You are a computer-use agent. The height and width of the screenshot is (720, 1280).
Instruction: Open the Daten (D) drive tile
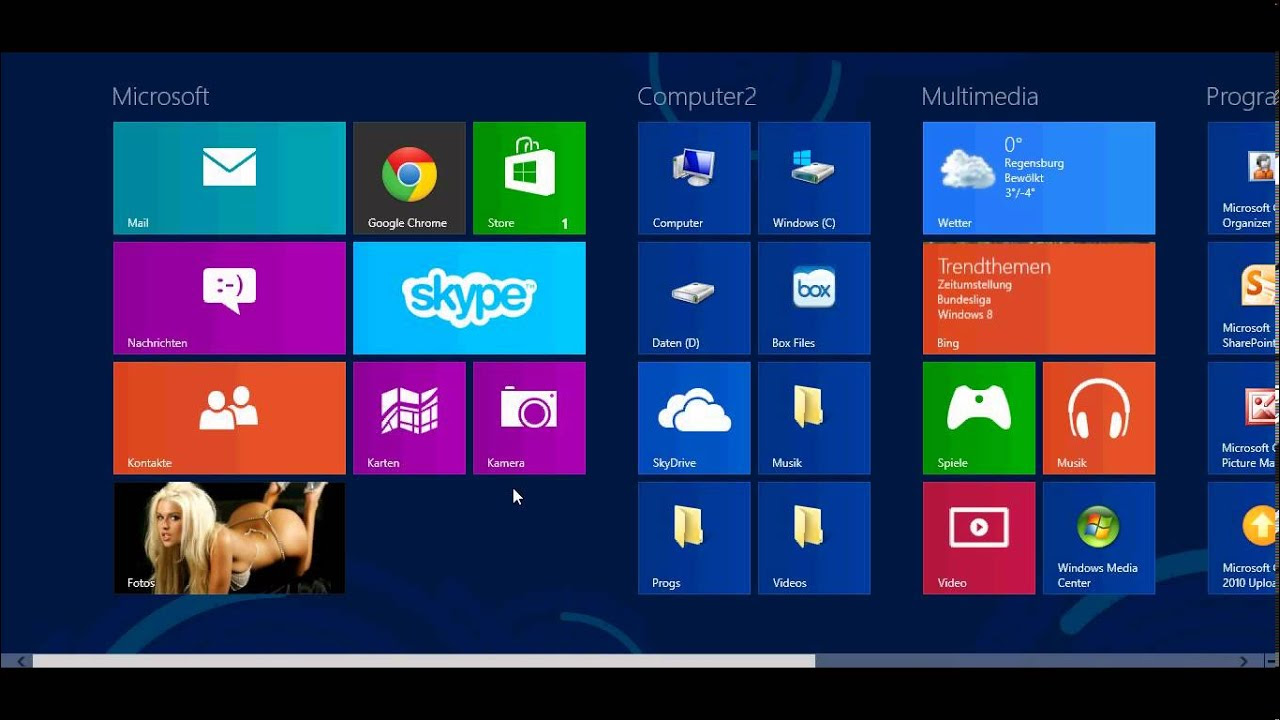coord(694,298)
